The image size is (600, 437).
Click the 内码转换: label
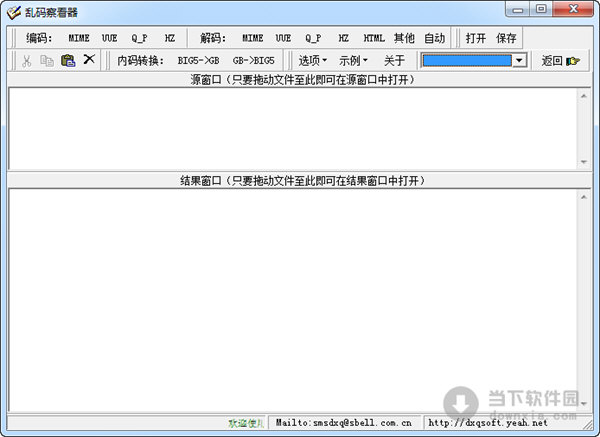click(140, 60)
